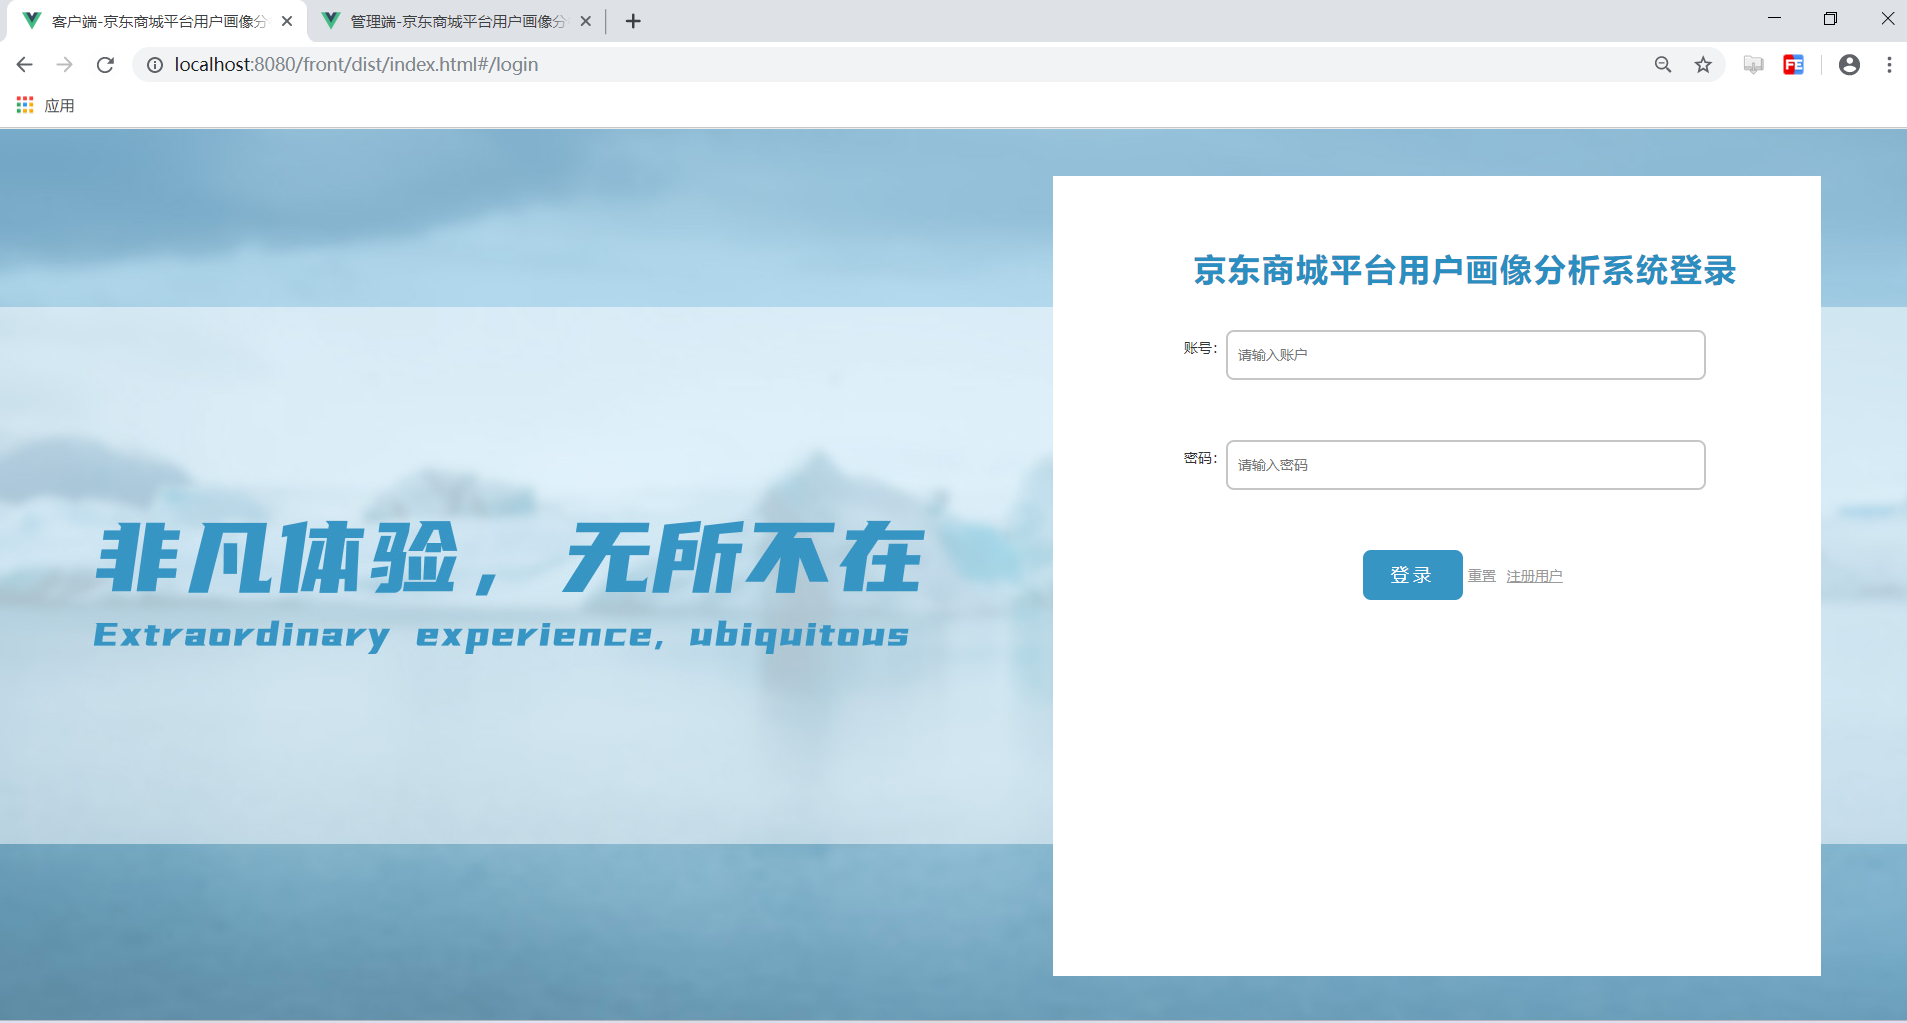The image size is (1907, 1023).
Task: Switch to the 客户端-京东商城 tab
Action: click(157, 21)
